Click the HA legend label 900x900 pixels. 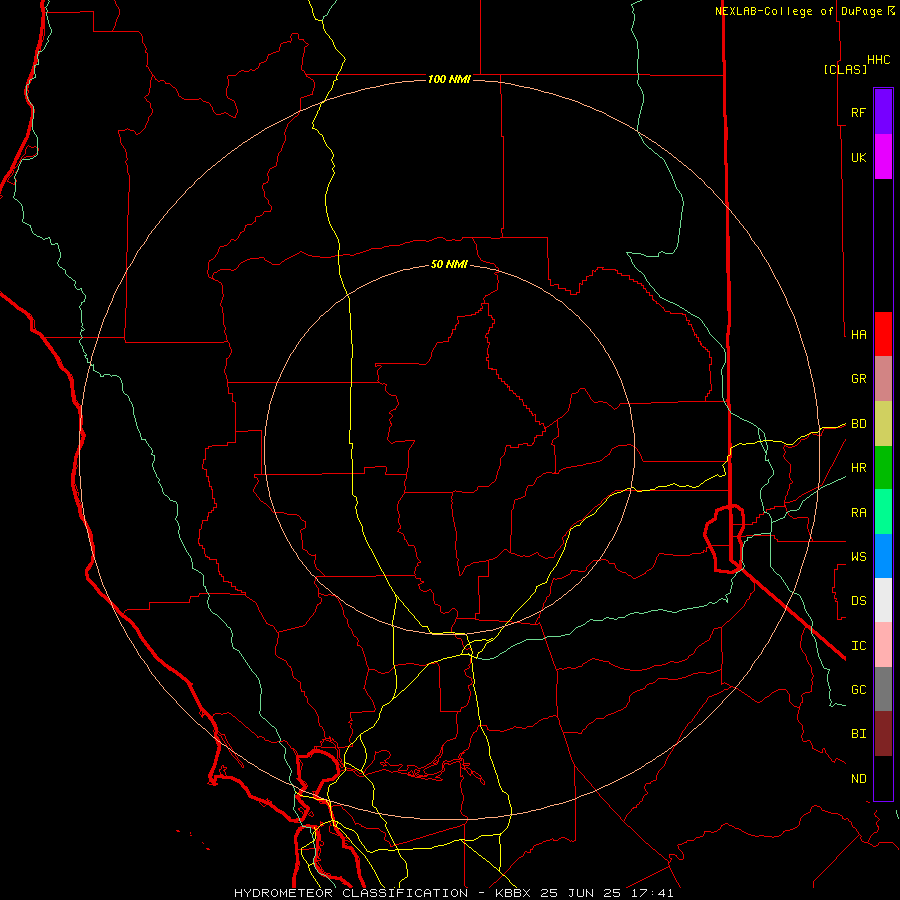[x=858, y=334]
